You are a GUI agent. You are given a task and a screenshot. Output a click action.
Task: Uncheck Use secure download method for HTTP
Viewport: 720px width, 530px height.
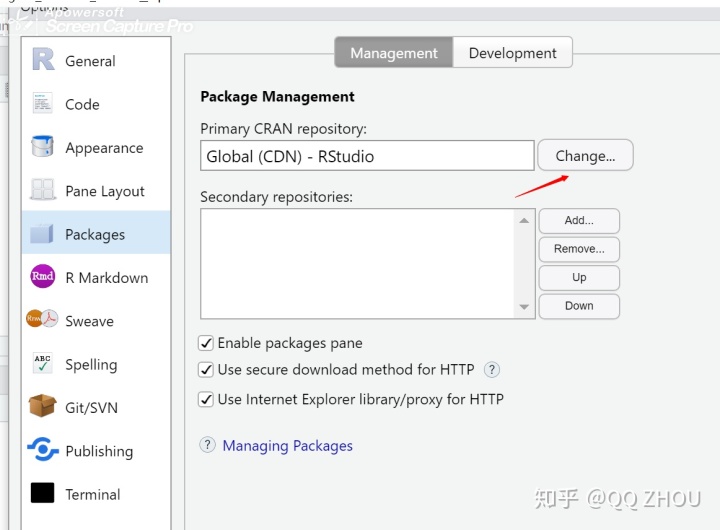coord(206,370)
